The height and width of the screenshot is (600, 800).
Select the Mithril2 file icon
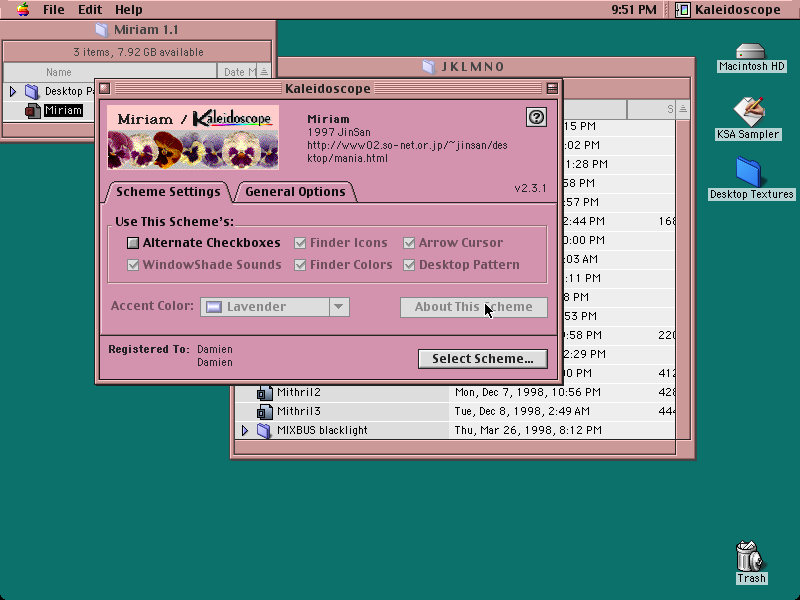click(x=264, y=393)
